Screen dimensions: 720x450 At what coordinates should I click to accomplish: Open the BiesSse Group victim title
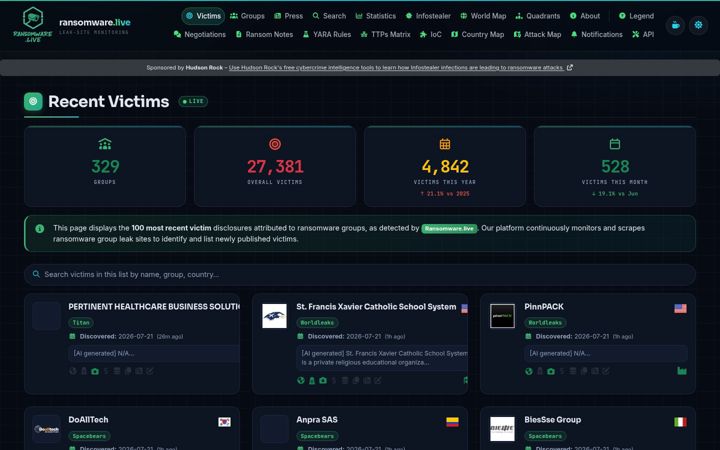tap(552, 420)
